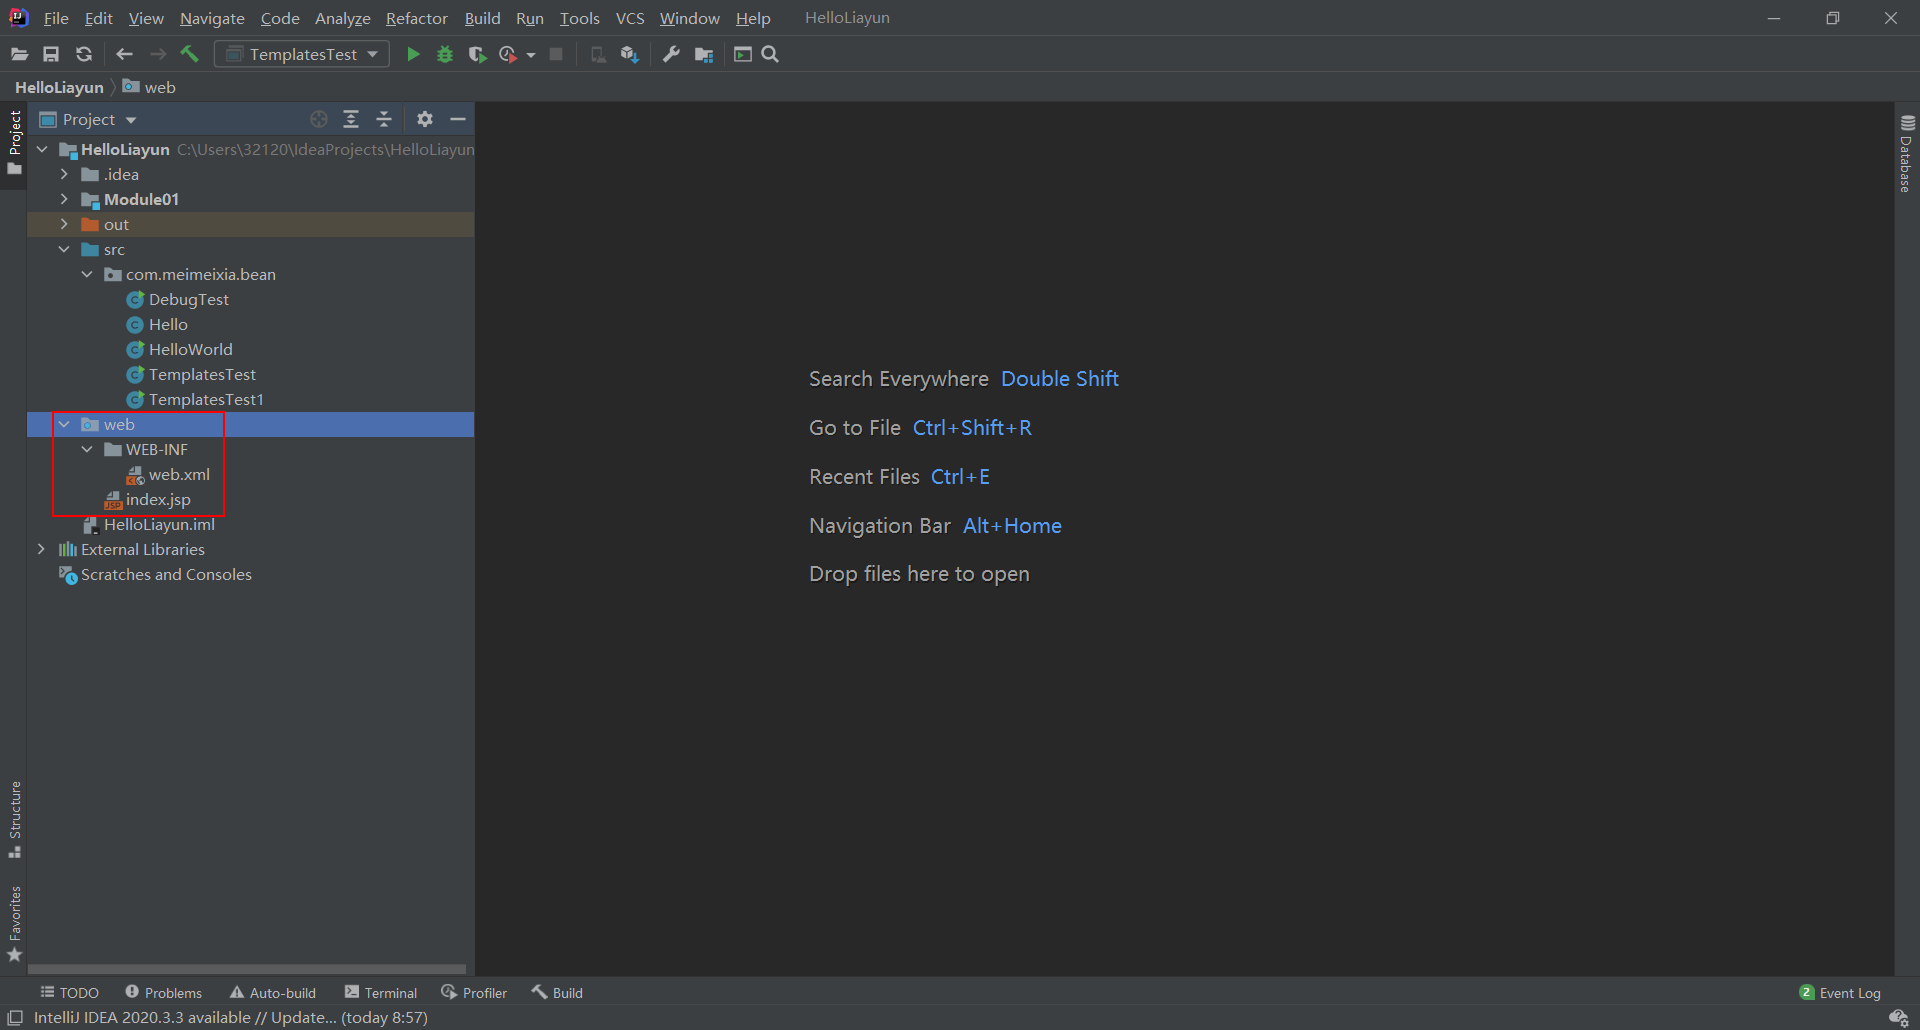Open the Build menu
The width and height of the screenshot is (1920, 1030).
tap(483, 18)
